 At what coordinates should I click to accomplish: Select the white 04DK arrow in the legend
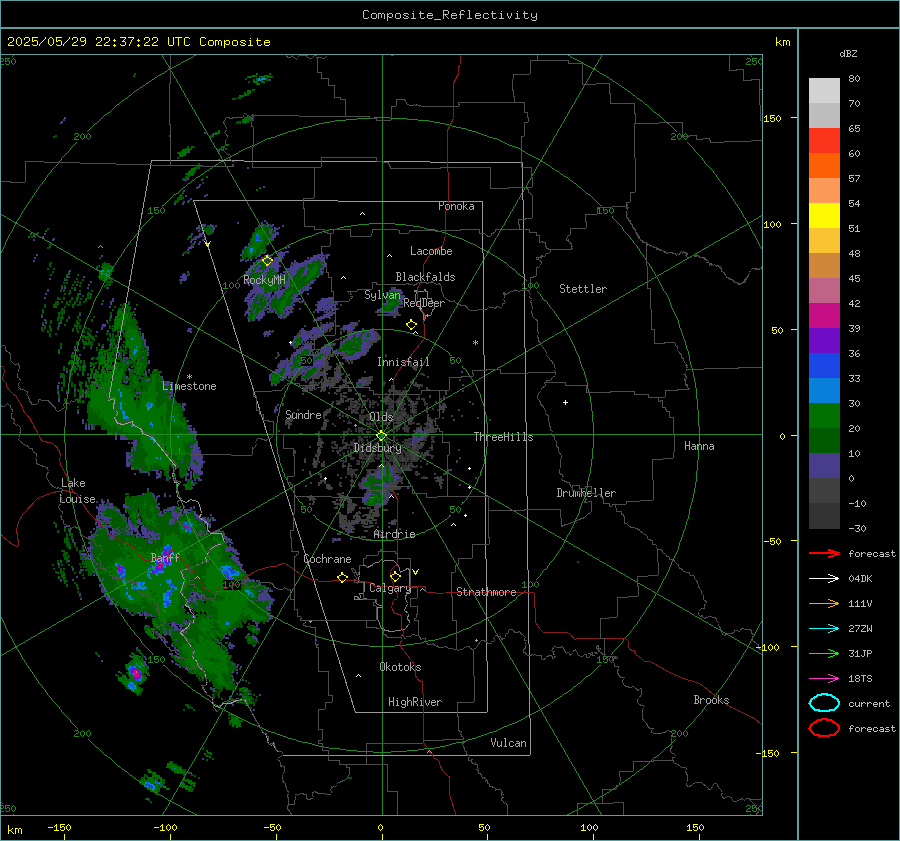pos(824,579)
